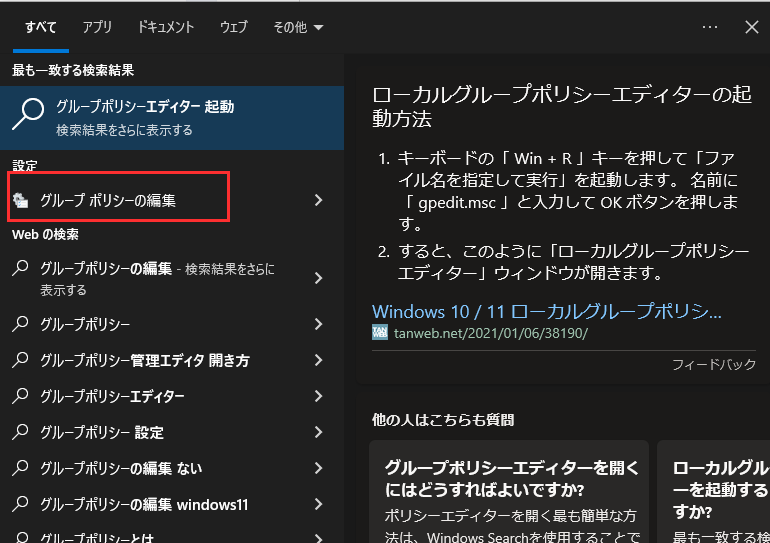The width and height of the screenshot is (770, 543).
Task: Close the search panel
Action: pyautogui.click(x=752, y=27)
